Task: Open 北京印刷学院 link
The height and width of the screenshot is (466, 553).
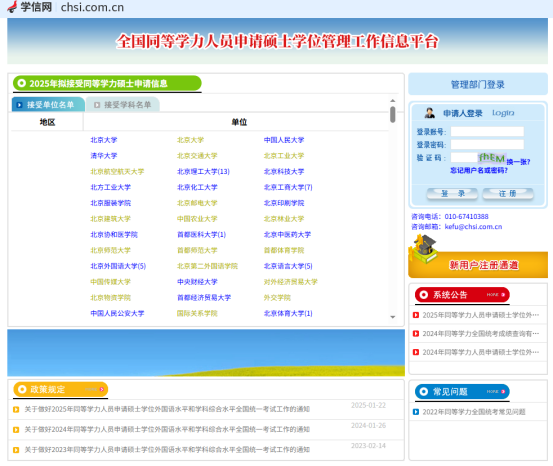Action: (284, 203)
